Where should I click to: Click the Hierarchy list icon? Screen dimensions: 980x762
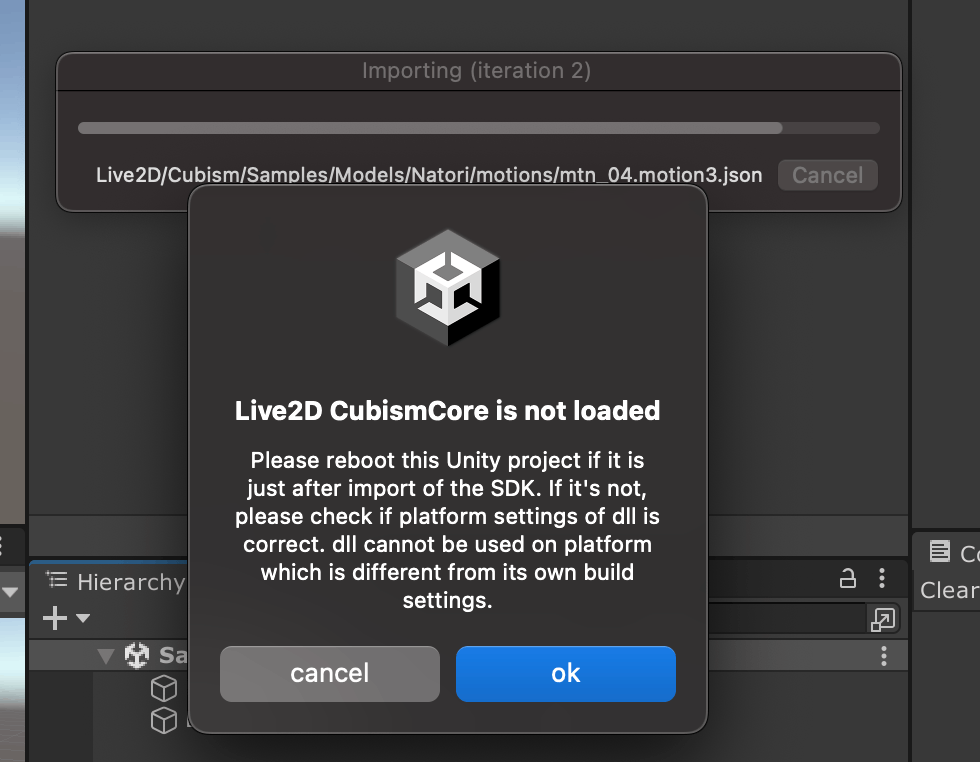point(57,581)
